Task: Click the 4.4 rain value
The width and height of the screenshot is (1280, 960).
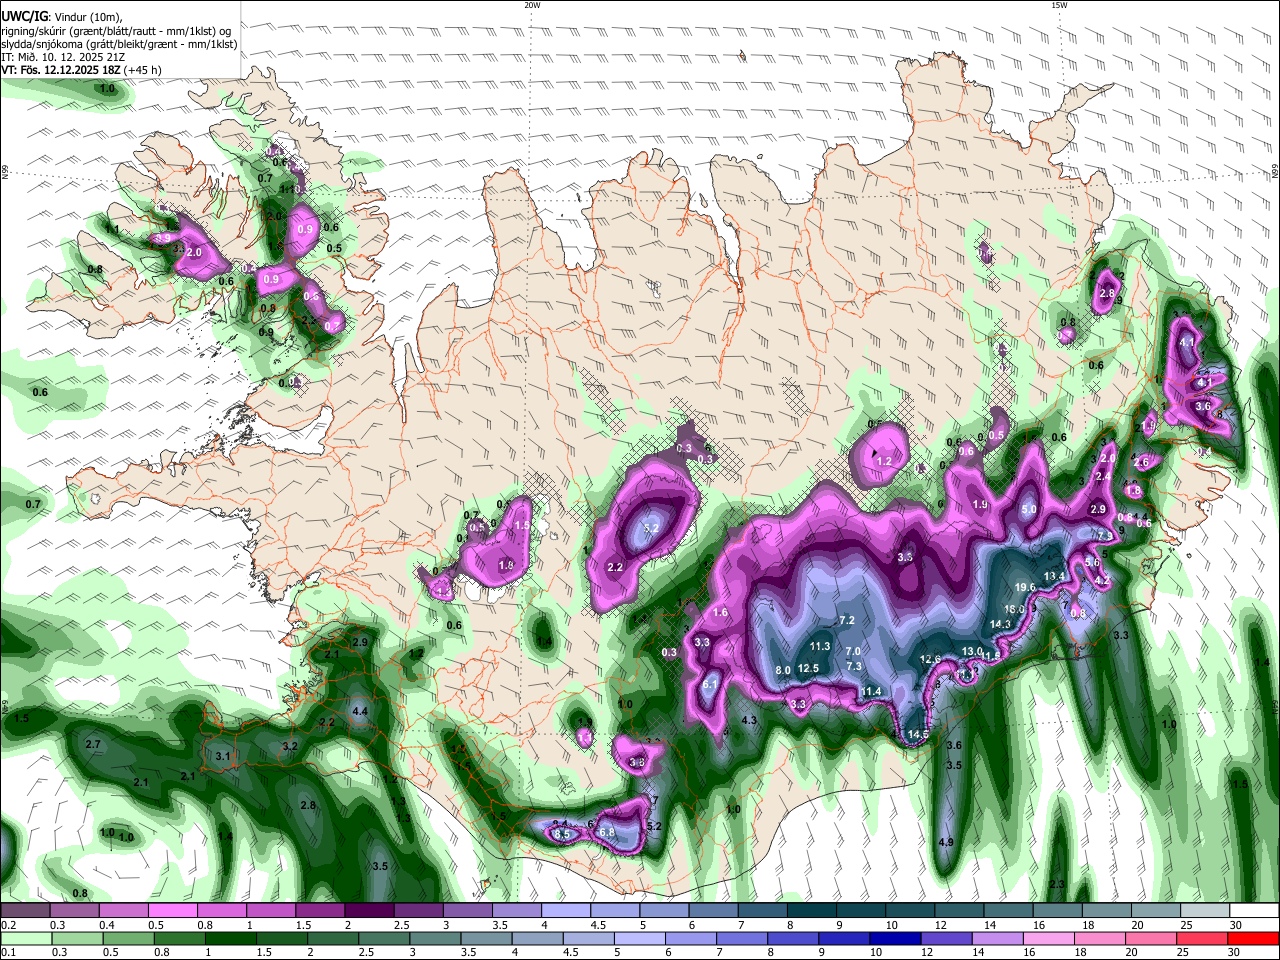Action: [x=361, y=711]
